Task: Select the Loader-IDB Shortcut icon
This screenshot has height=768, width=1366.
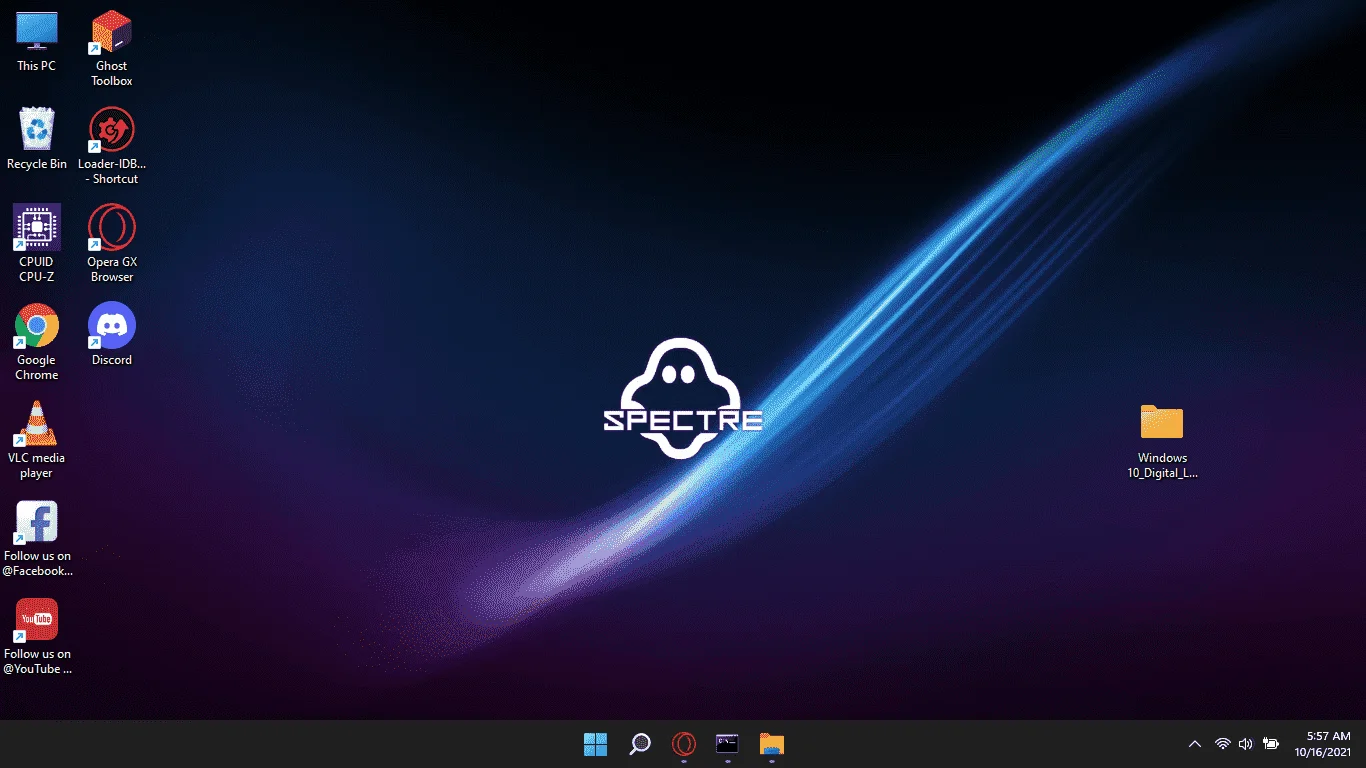Action: point(112,147)
